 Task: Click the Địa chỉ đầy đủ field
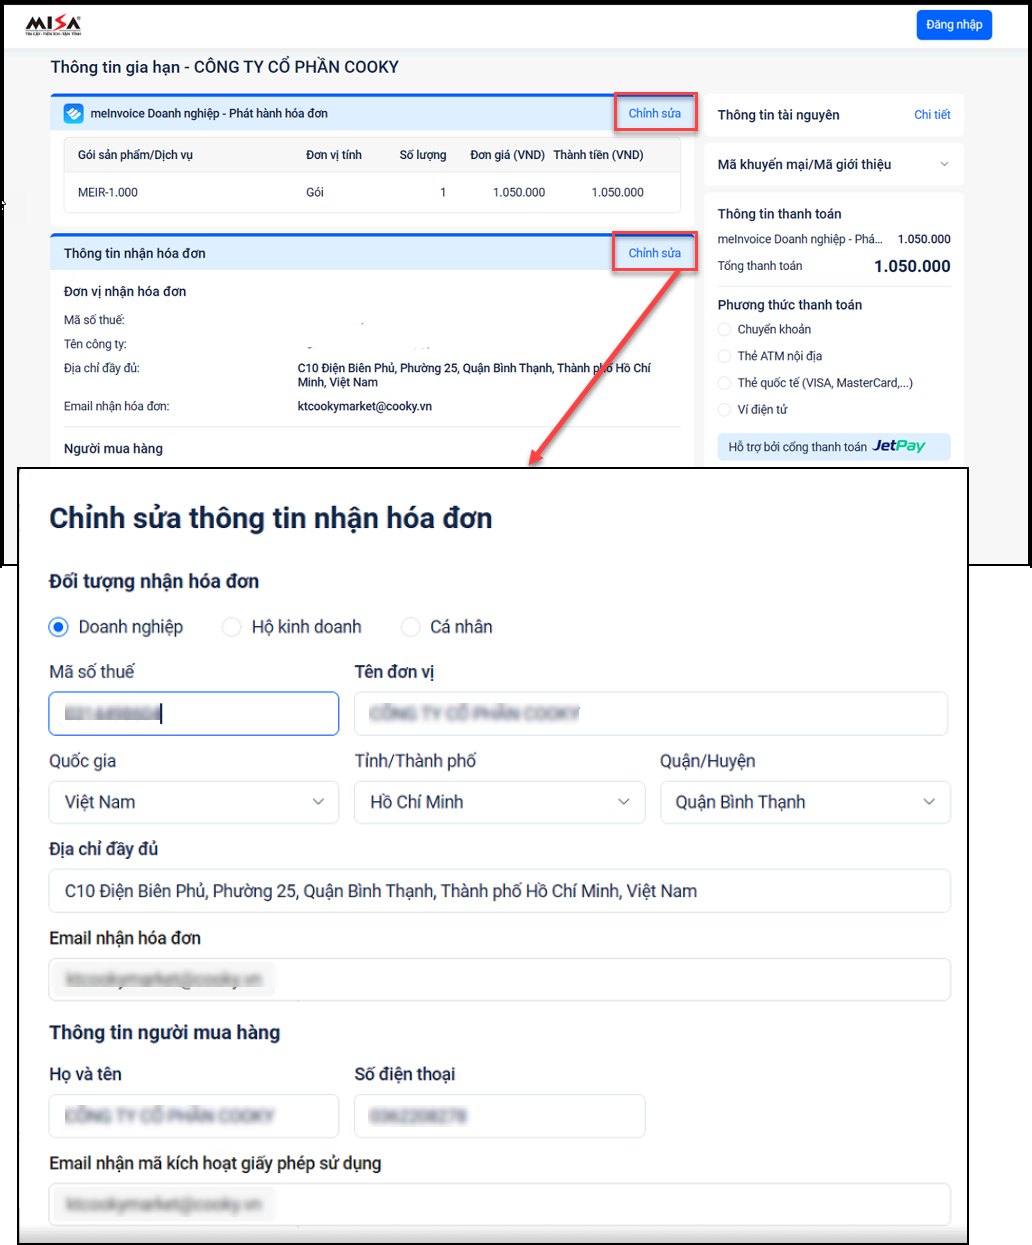(x=499, y=891)
